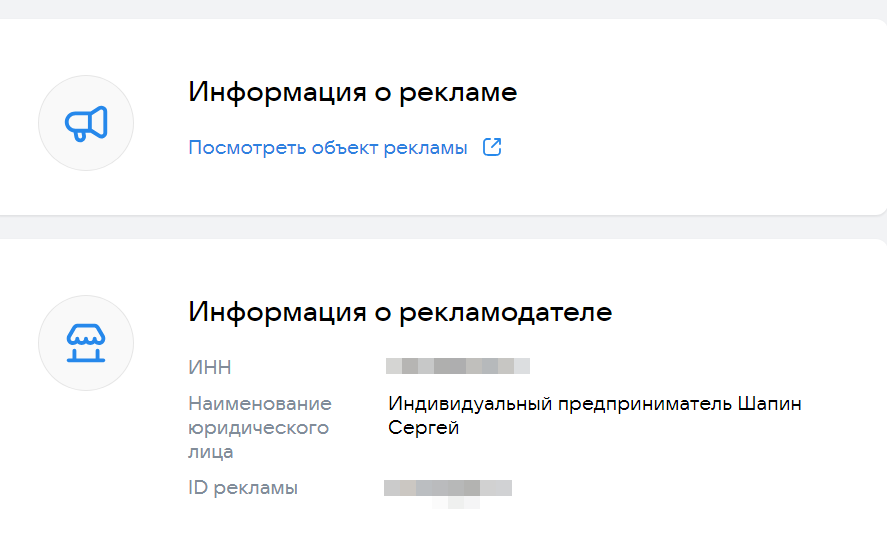
Task: Click the word 'юридического' in the label
Action: click(258, 428)
